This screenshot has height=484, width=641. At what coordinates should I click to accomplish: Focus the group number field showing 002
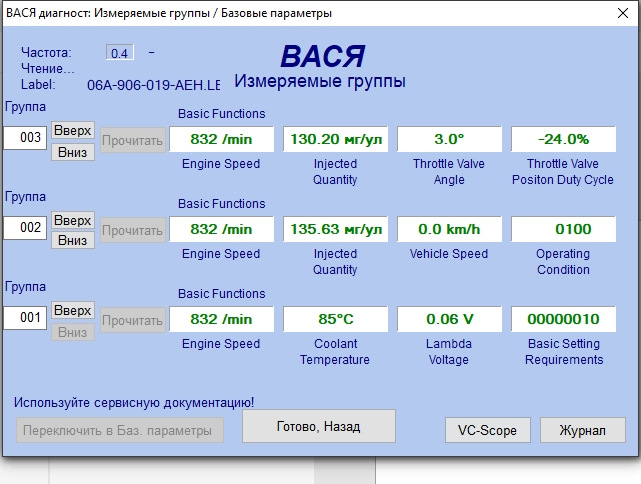coord(25,227)
